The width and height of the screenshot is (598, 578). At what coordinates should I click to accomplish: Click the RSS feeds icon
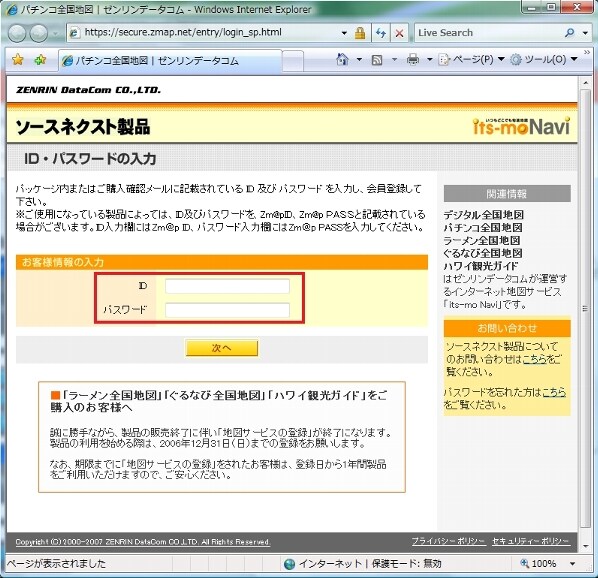point(377,60)
